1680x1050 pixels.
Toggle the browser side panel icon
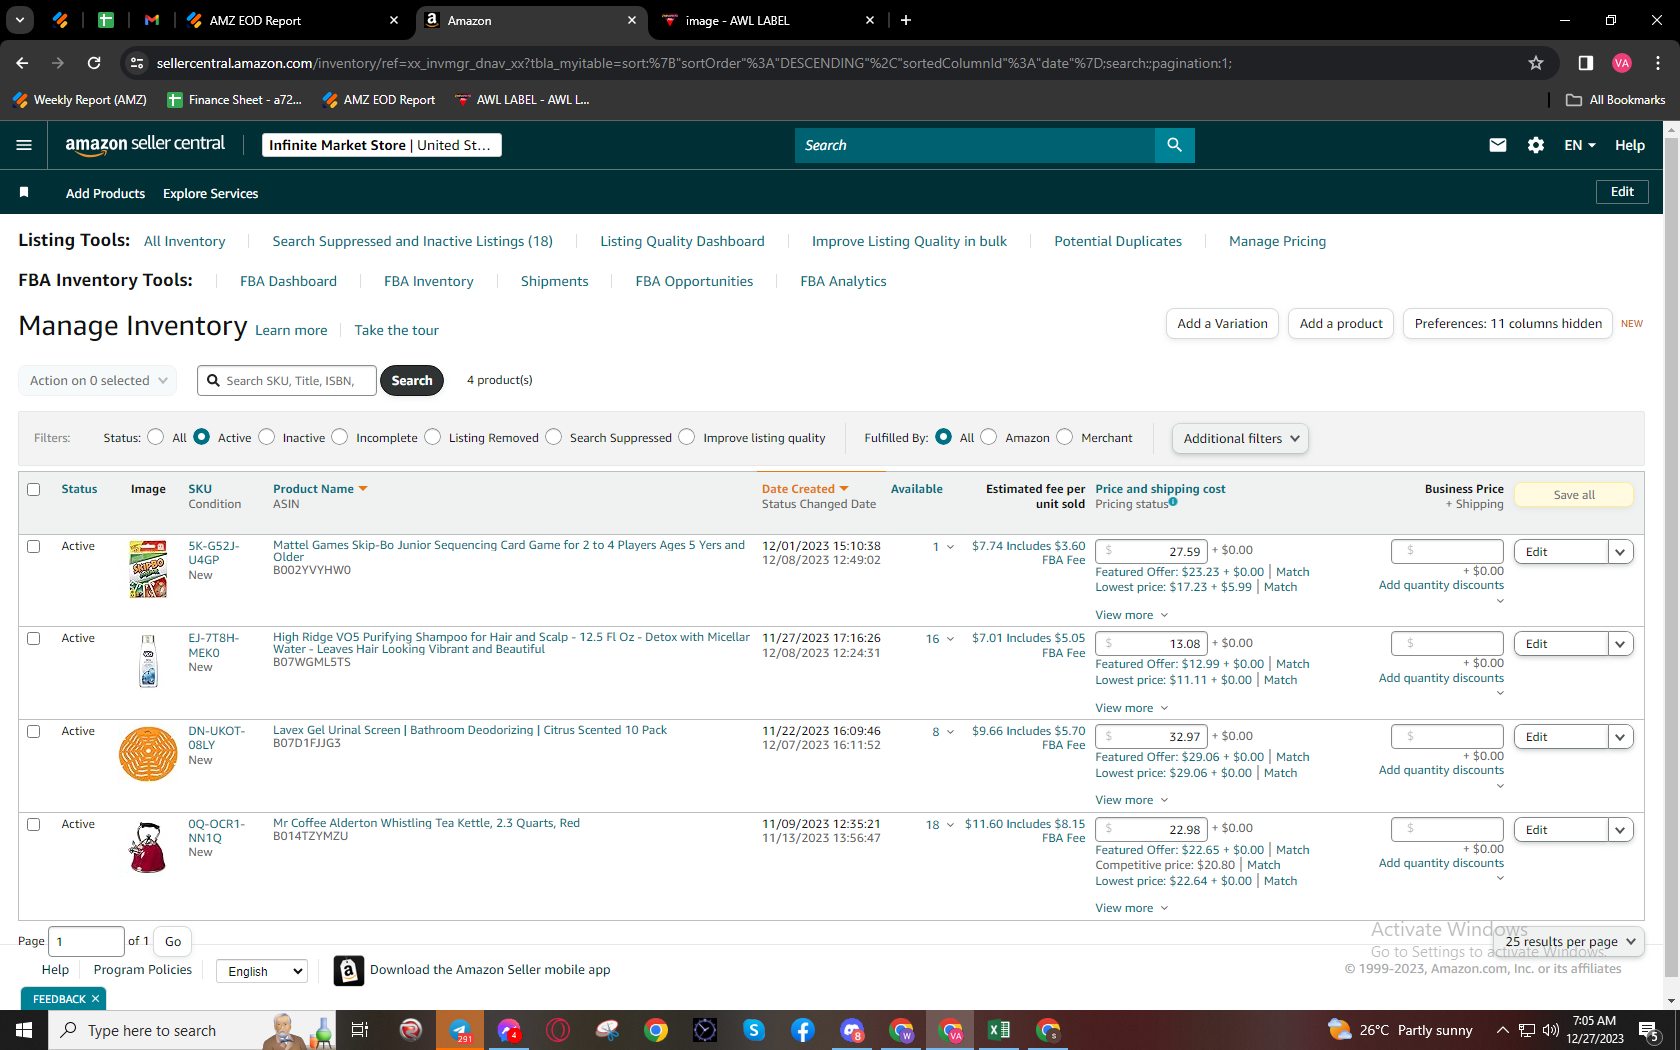tap(1585, 63)
